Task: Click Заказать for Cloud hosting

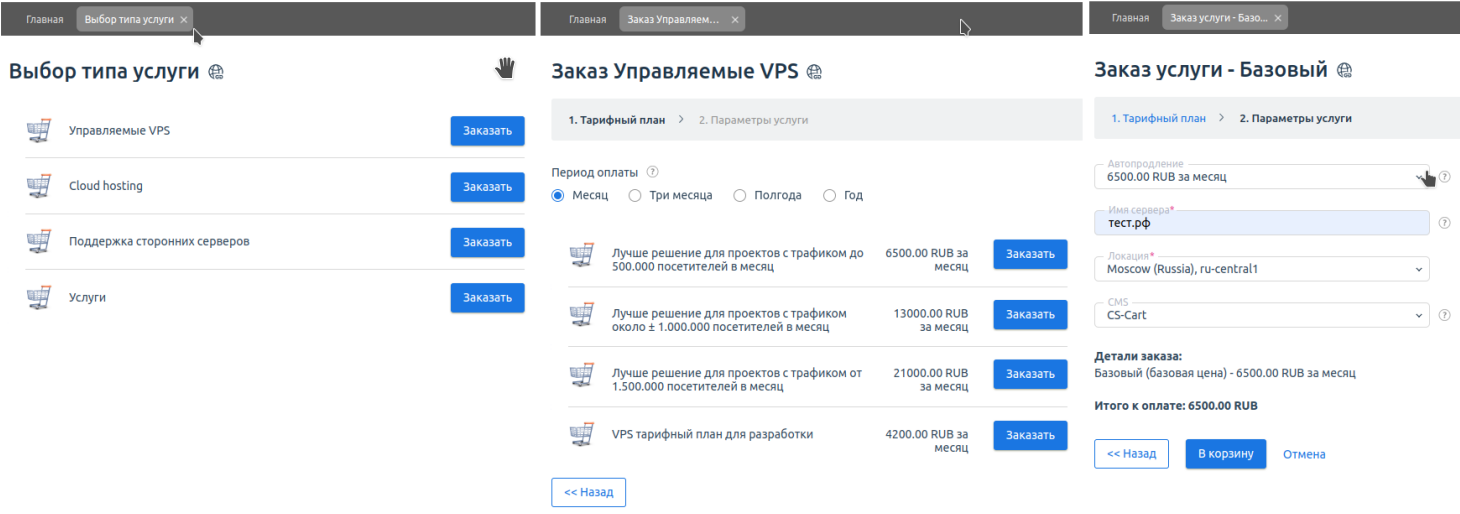Action: coord(487,187)
